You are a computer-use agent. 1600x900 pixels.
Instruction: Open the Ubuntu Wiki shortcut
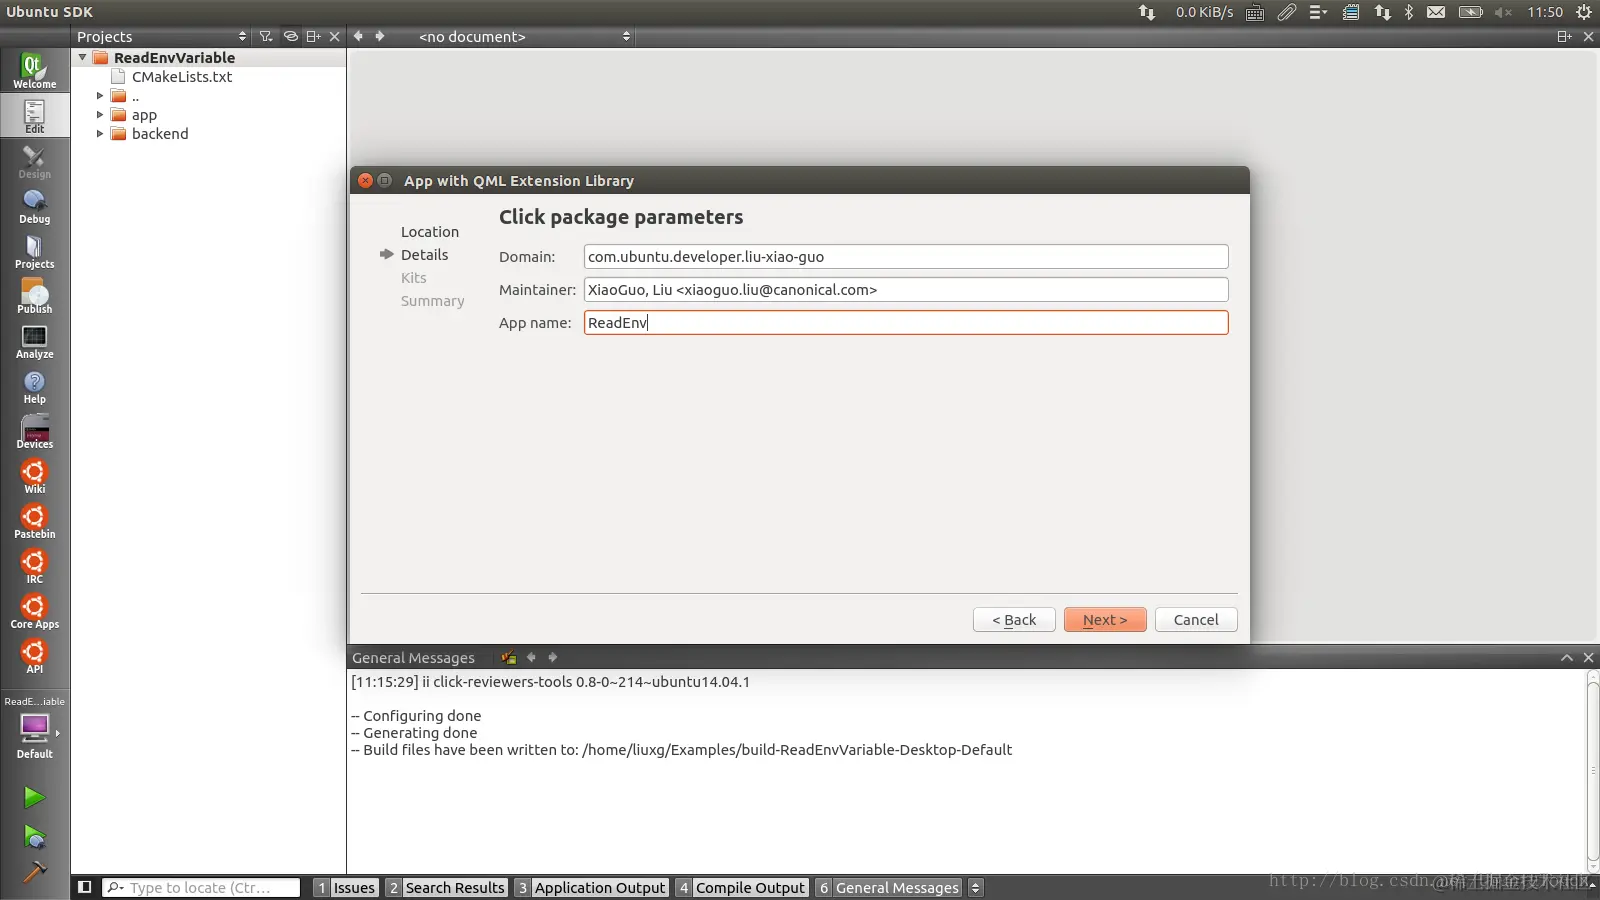(34, 476)
